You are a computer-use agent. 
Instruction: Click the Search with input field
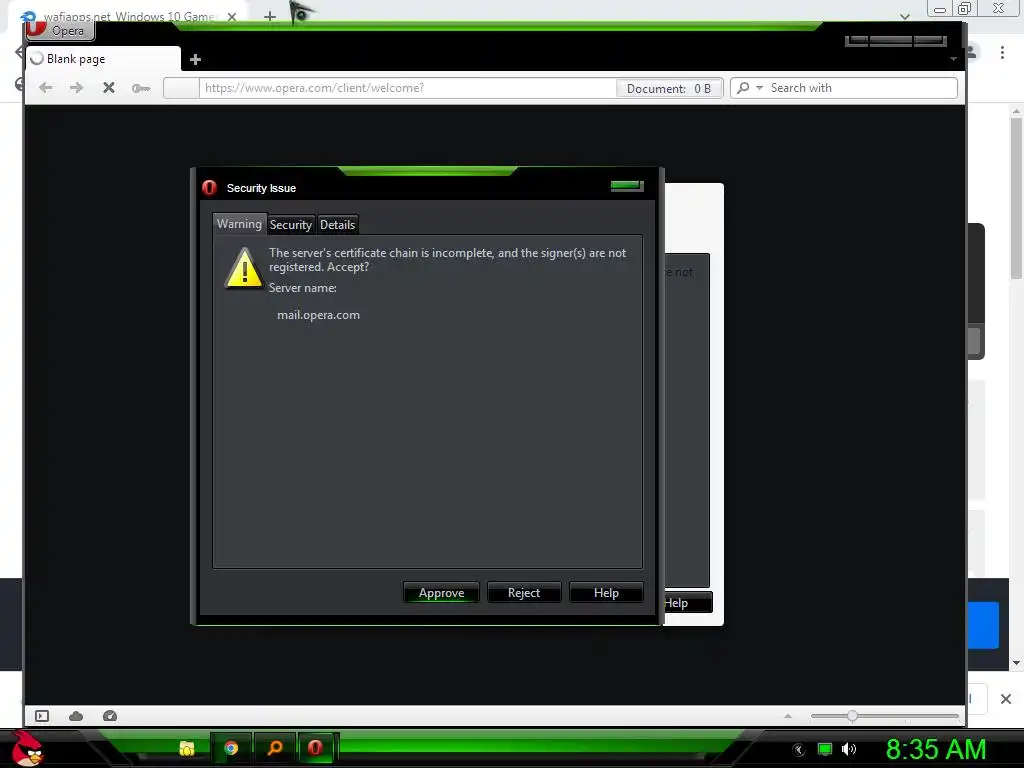pyautogui.click(x=861, y=88)
